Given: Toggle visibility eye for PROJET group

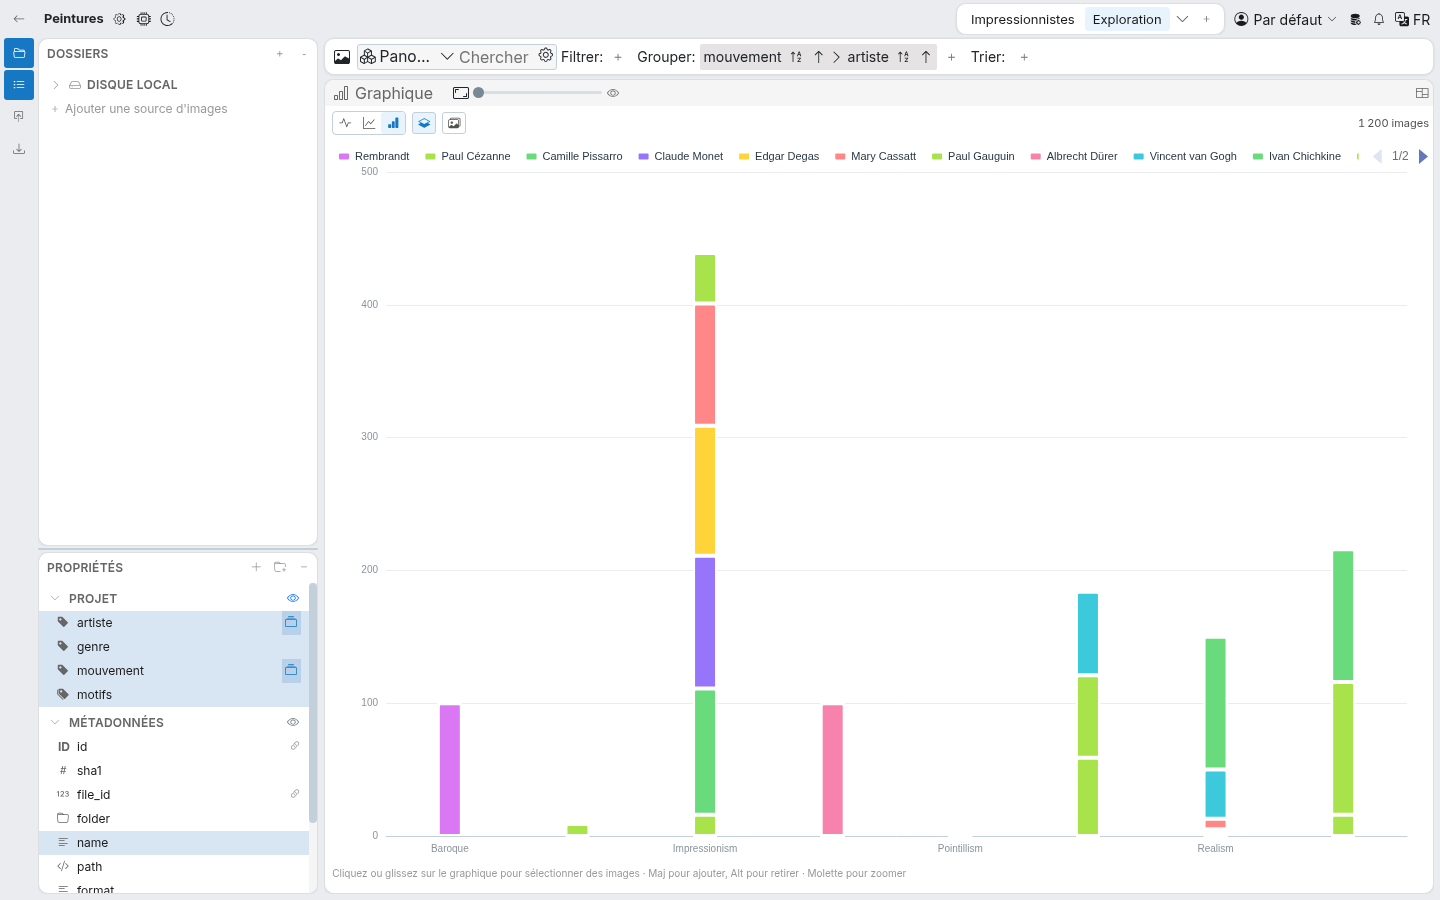Looking at the screenshot, I should tap(293, 598).
